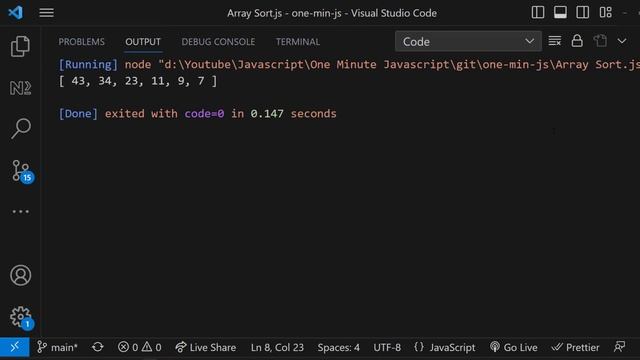The image size is (640, 360).
Task: Toggle primary side bar layout icon
Action: click(x=538, y=13)
